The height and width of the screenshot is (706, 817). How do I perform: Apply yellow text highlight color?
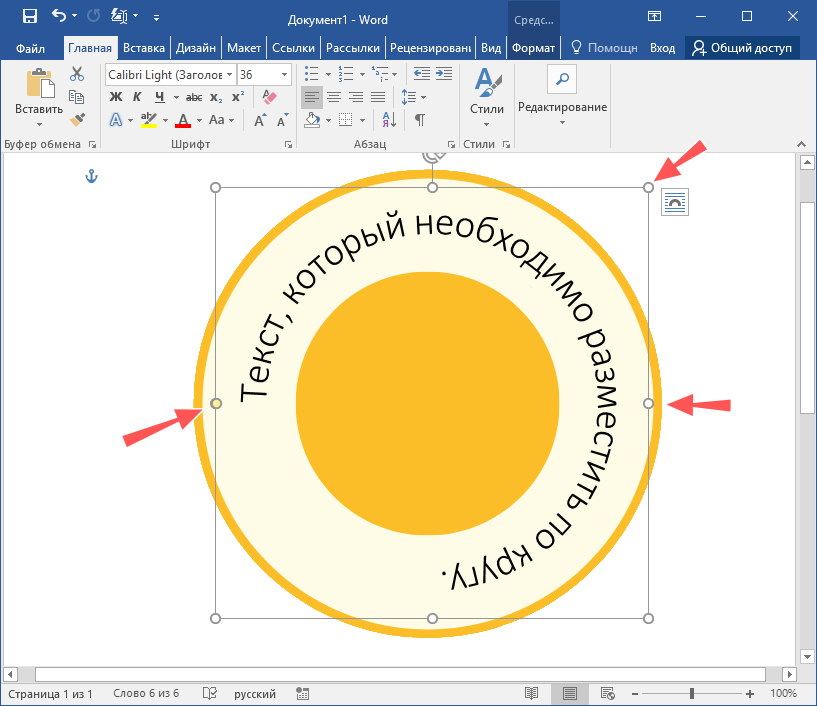[149, 120]
